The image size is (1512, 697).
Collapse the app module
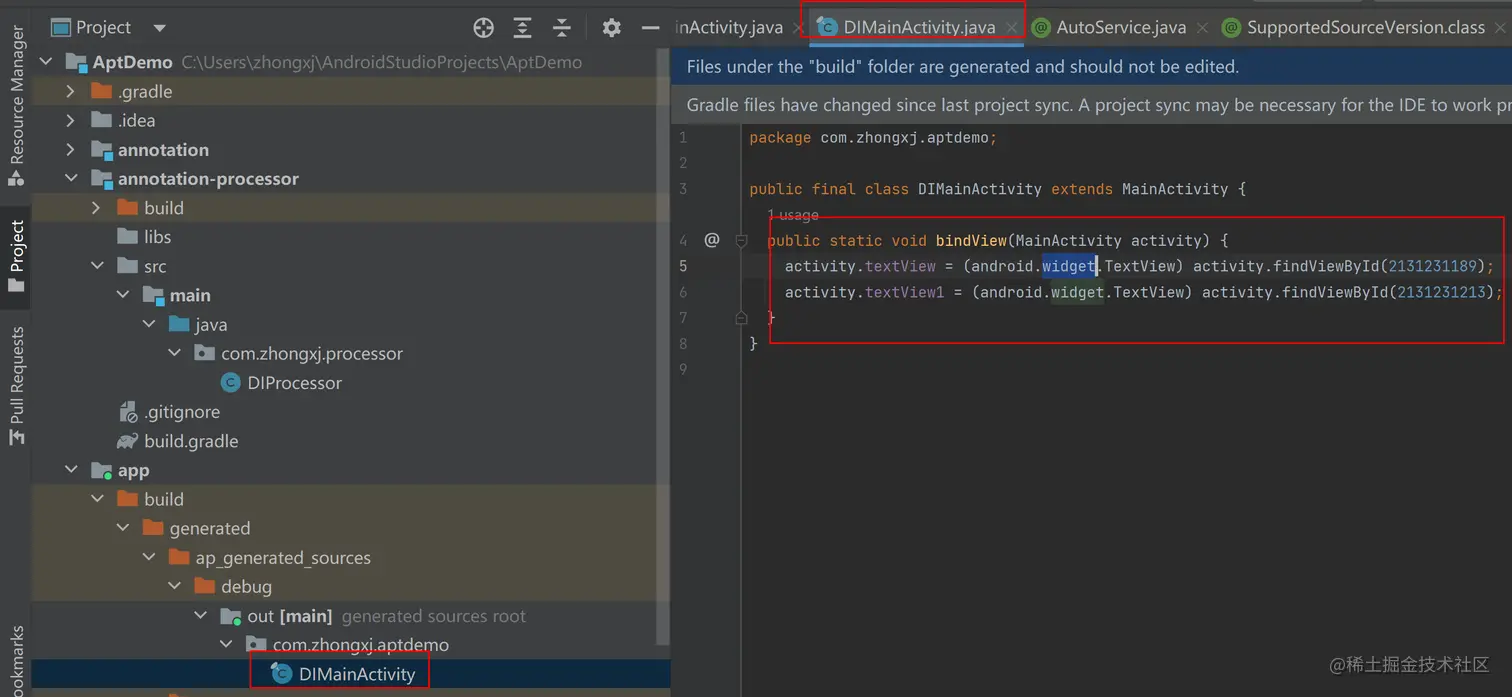click(x=71, y=470)
